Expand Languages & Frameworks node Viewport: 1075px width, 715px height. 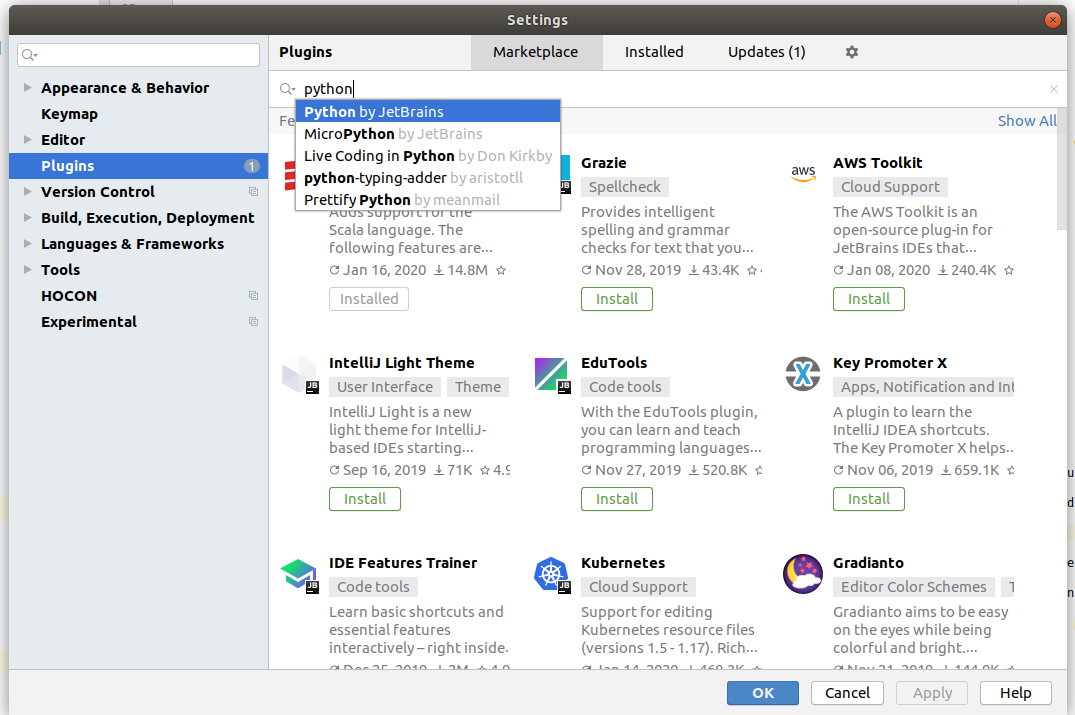click(27, 244)
